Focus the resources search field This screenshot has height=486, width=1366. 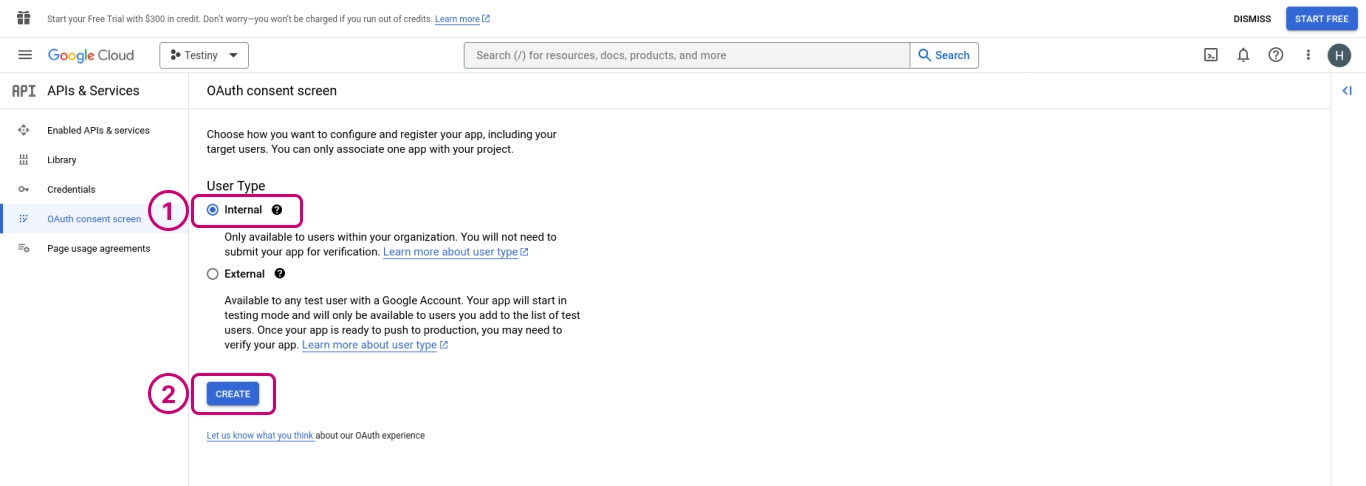click(687, 55)
